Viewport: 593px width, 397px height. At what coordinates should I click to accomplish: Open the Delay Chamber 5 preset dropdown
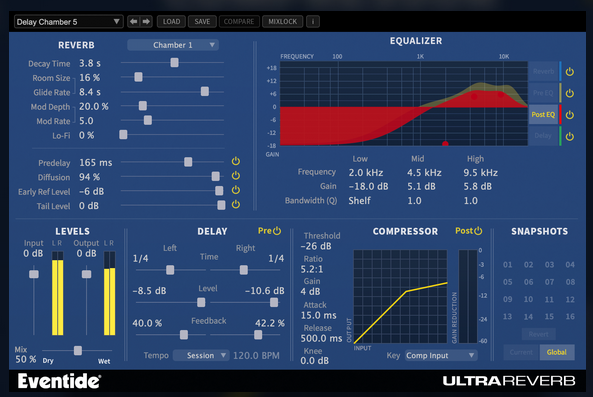coord(68,22)
